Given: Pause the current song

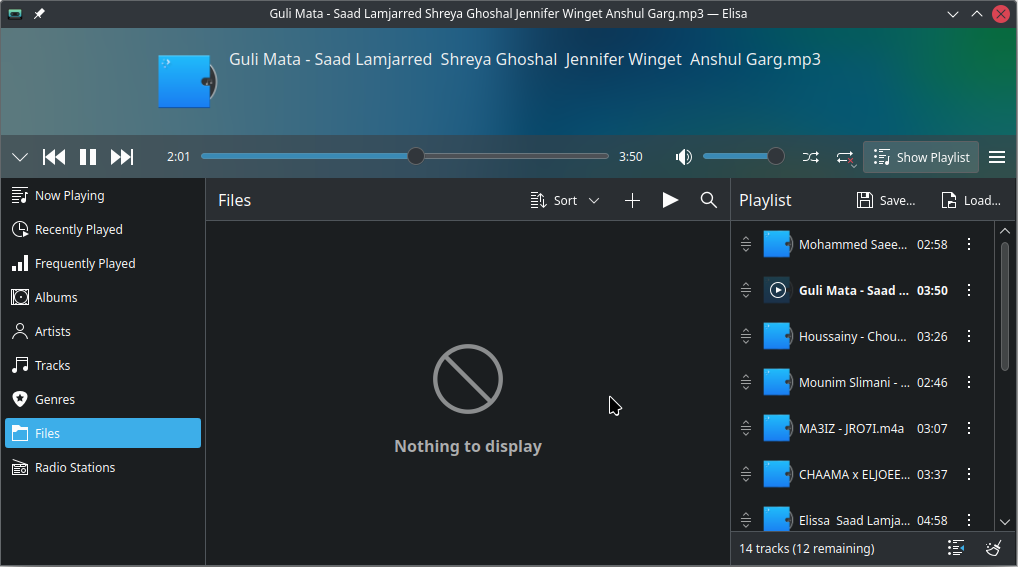Looking at the screenshot, I should tap(88, 157).
